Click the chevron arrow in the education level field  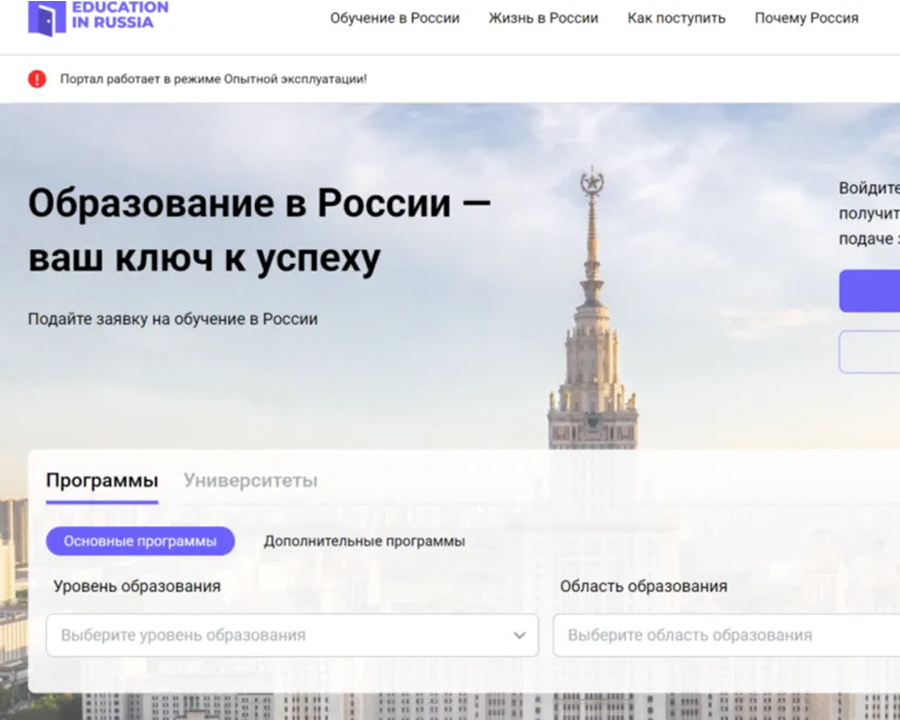[519, 635]
